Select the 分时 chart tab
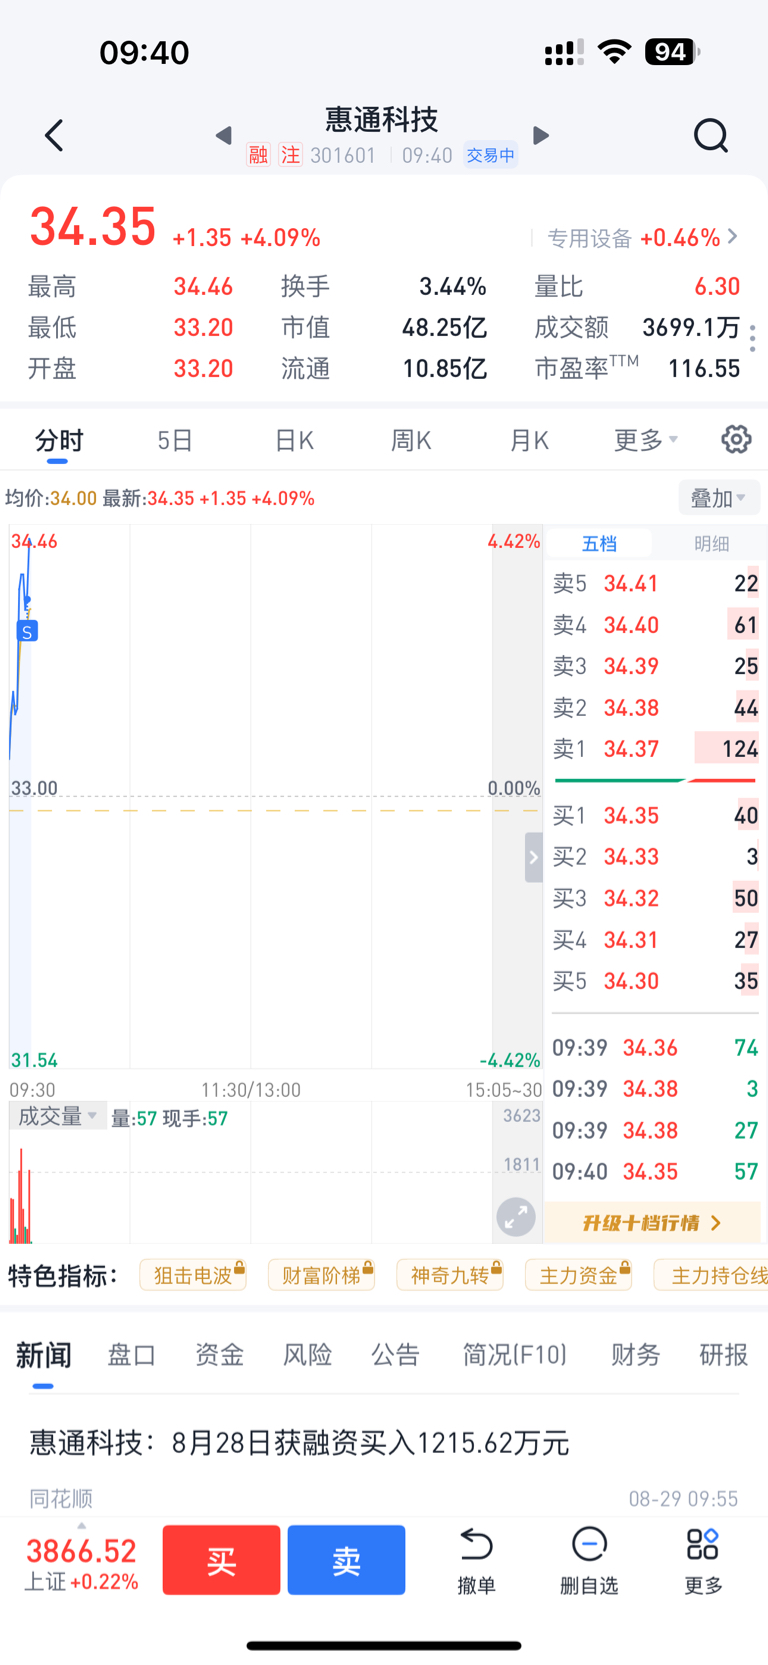Image resolution: width=768 pixels, height=1665 pixels. point(58,441)
